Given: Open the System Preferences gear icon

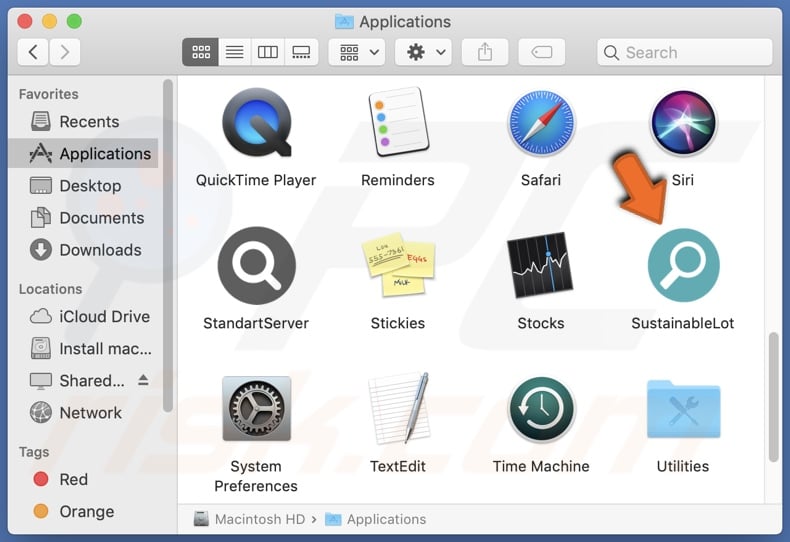Looking at the screenshot, I should coord(256,409).
